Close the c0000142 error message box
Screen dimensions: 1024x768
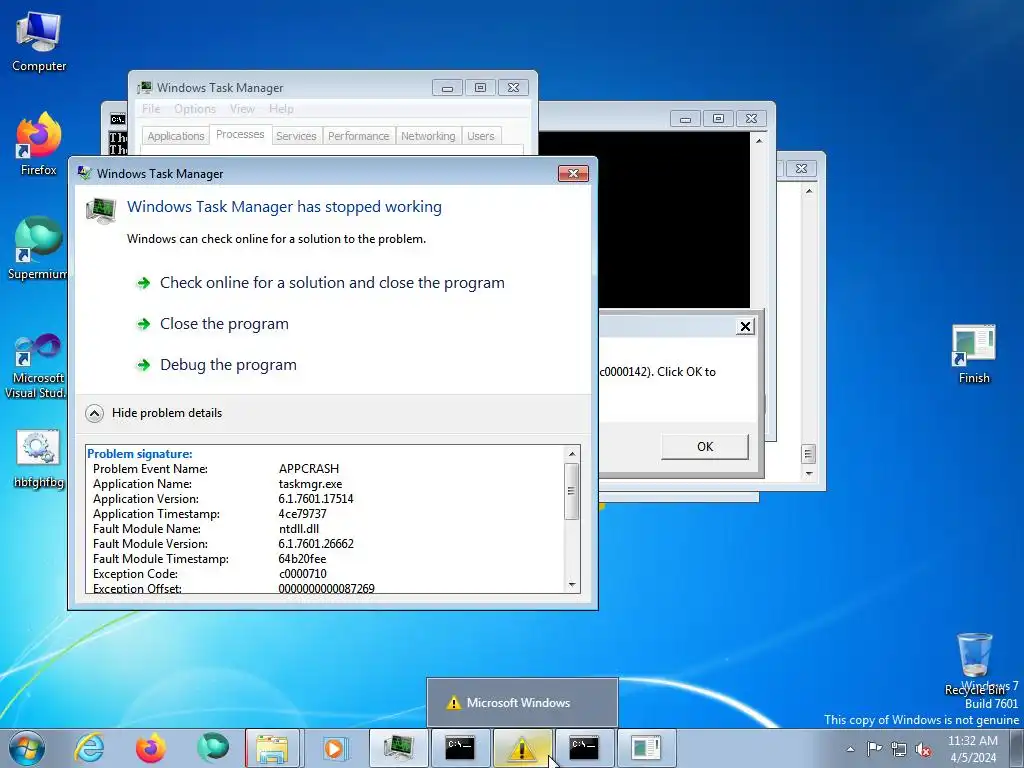(745, 327)
